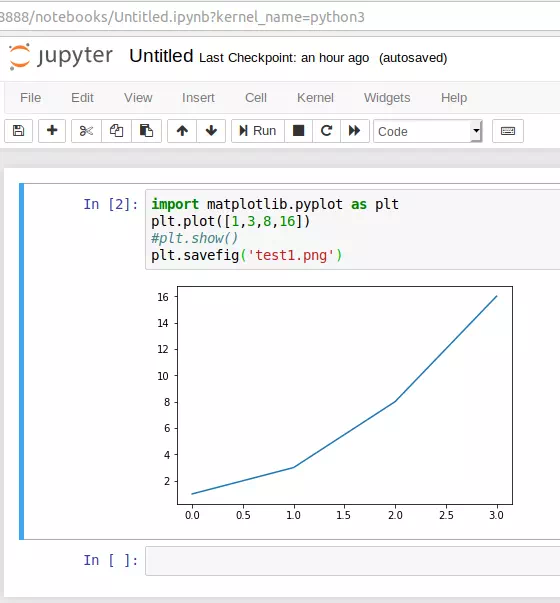This screenshot has height=603, width=560.
Task: Cut selected cells with scissors icon
Action: click(86, 131)
